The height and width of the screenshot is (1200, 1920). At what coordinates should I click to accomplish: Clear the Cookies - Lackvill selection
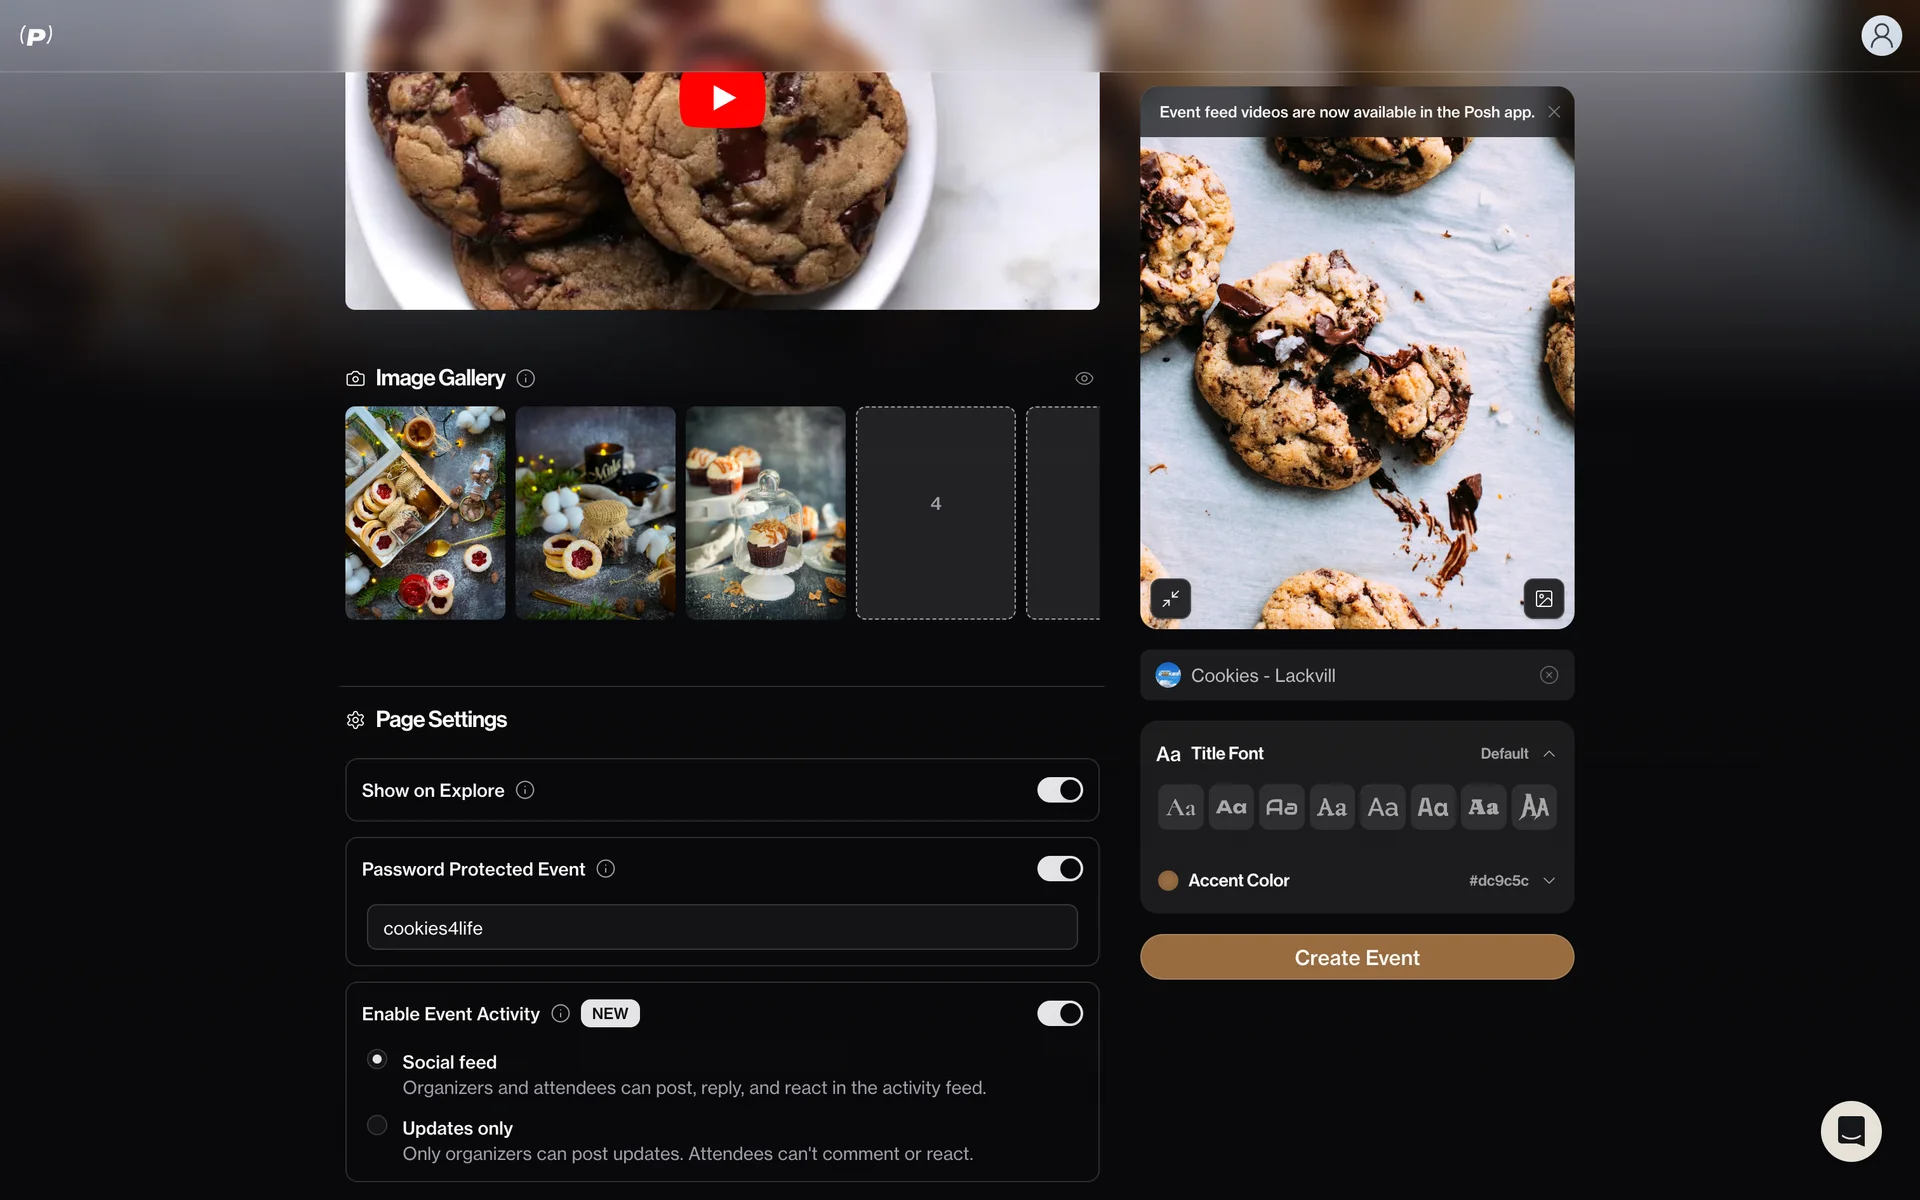coord(1549,675)
